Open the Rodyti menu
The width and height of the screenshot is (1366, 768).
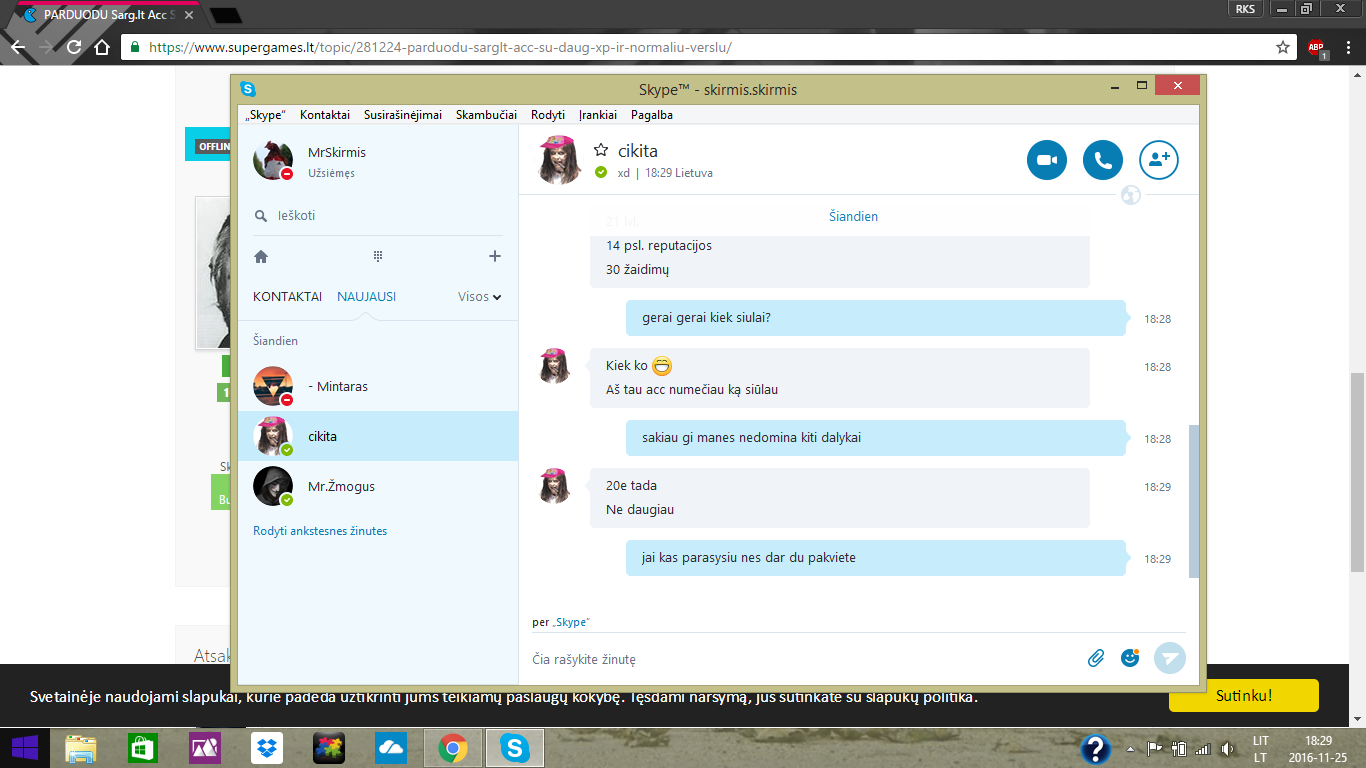[x=548, y=115]
